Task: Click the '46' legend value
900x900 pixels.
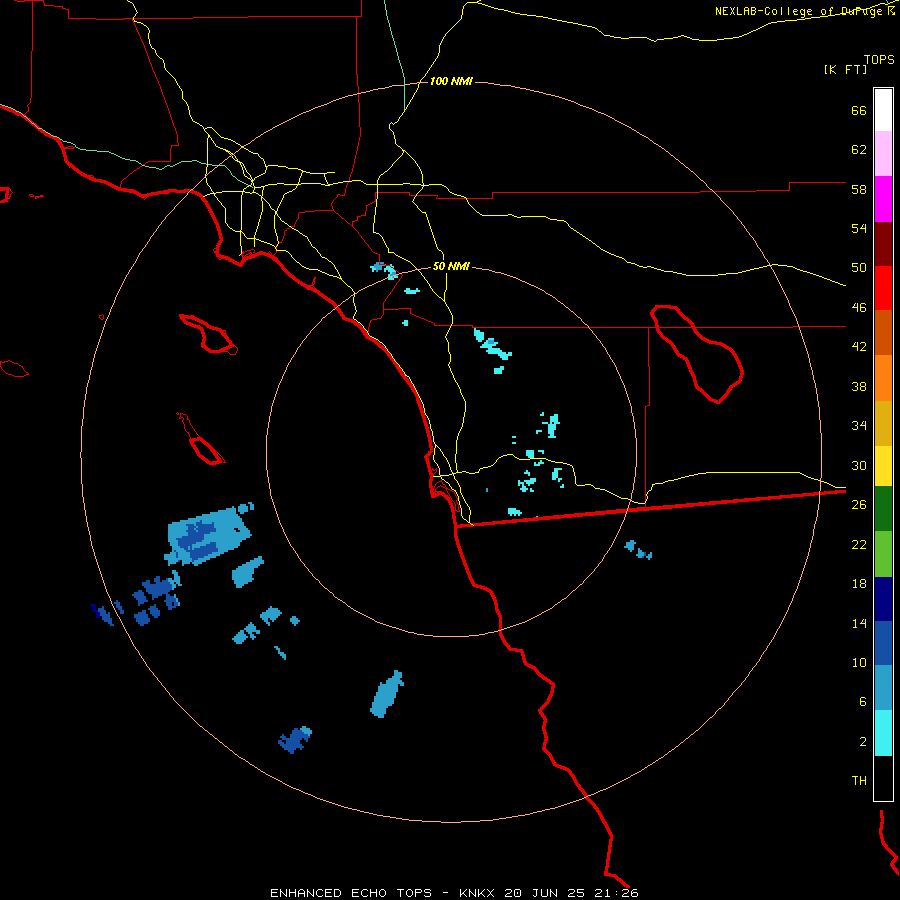Action: 859,308
